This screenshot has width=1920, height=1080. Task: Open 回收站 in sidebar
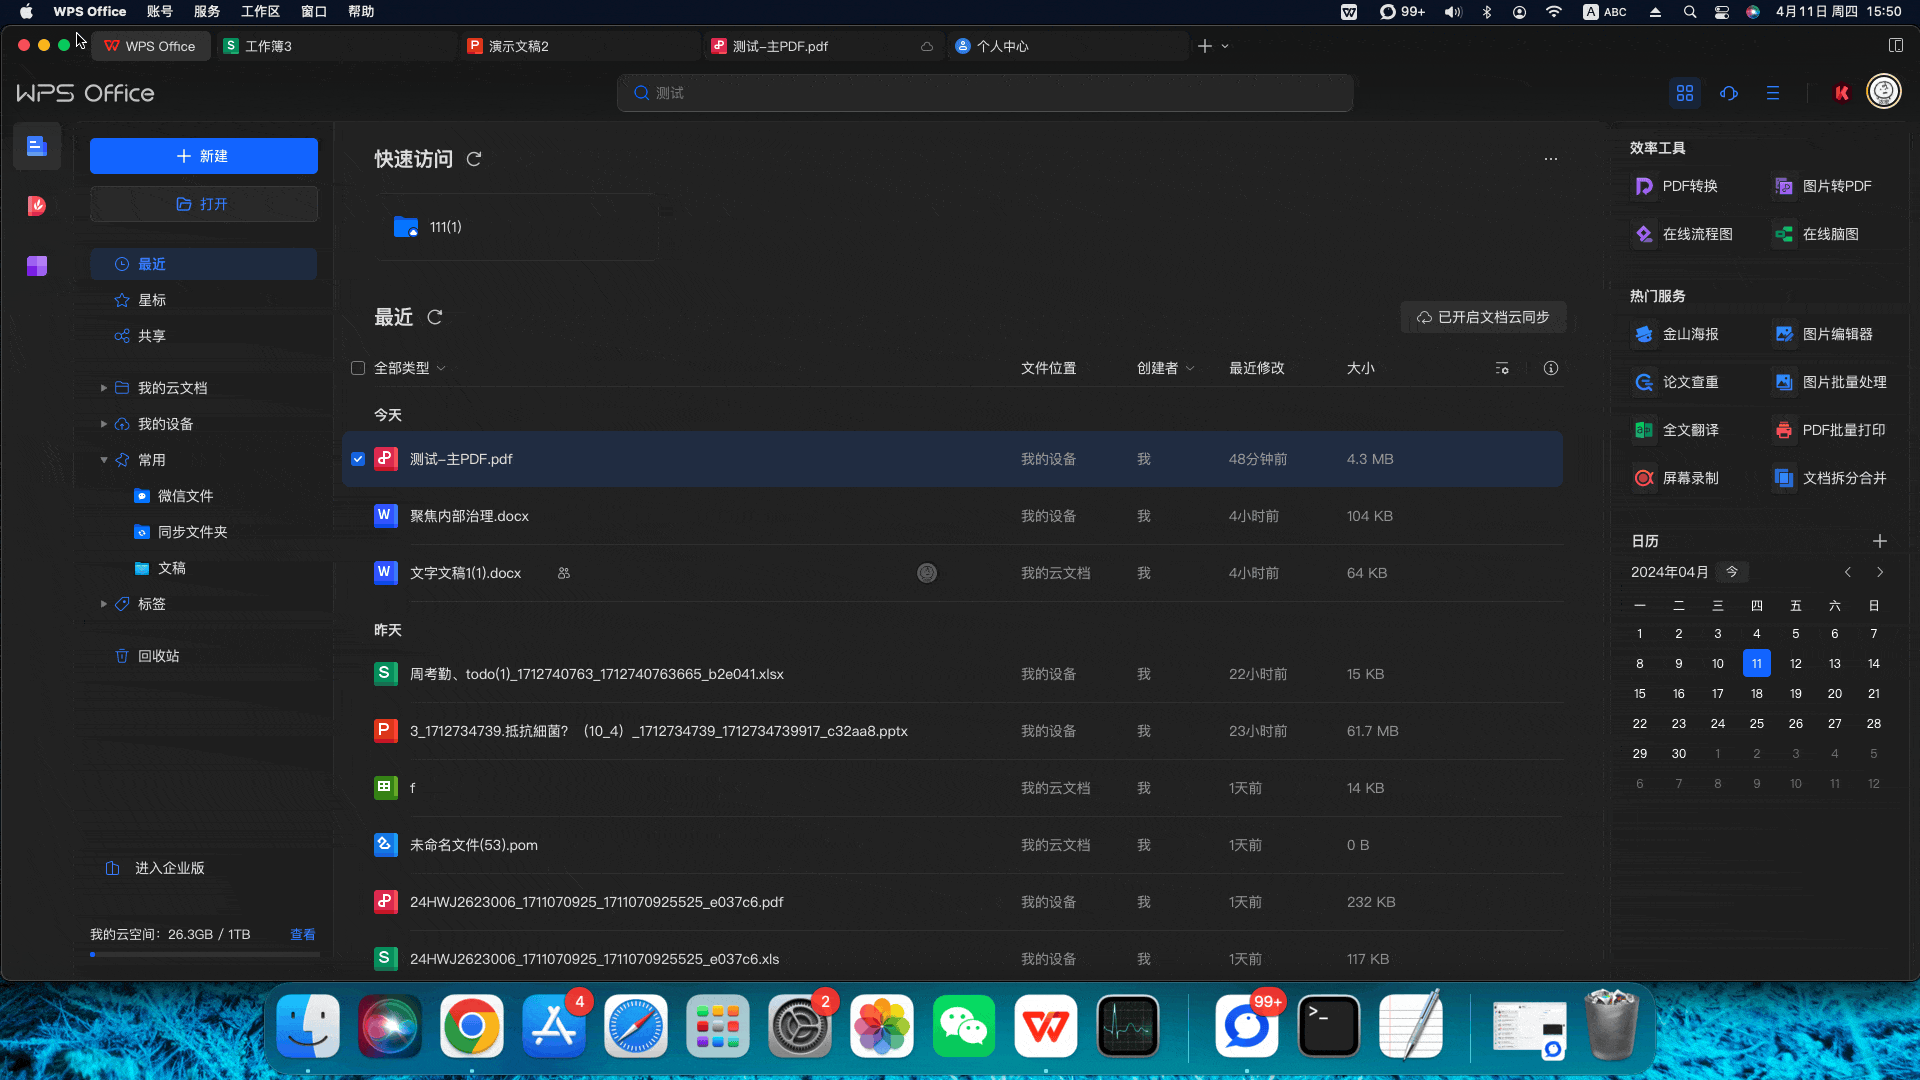[204, 656]
